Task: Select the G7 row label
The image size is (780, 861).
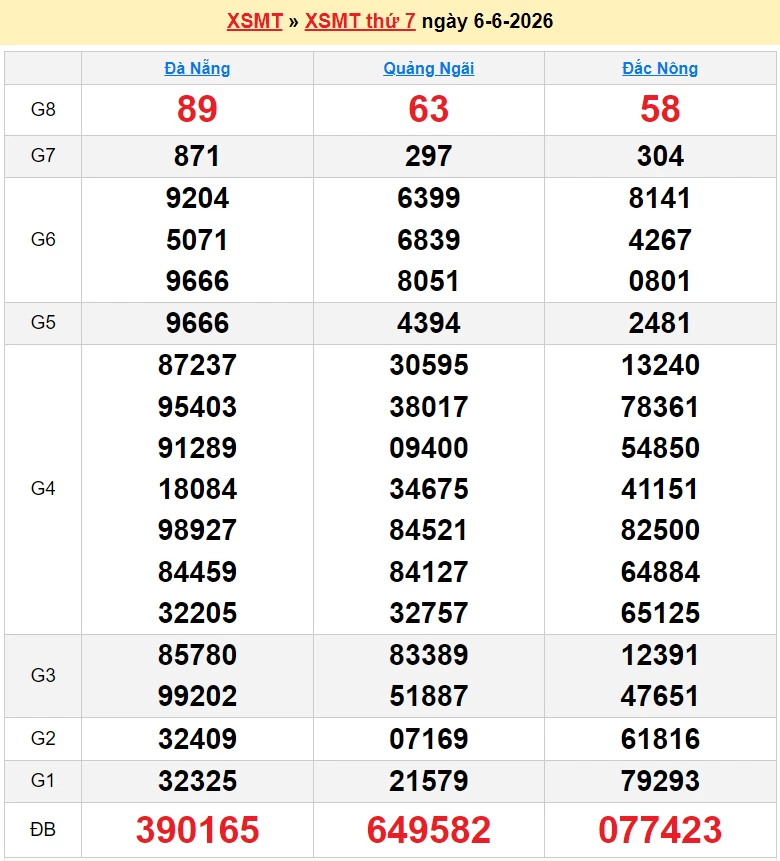Action: pyautogui.click(x=43, y=155)
